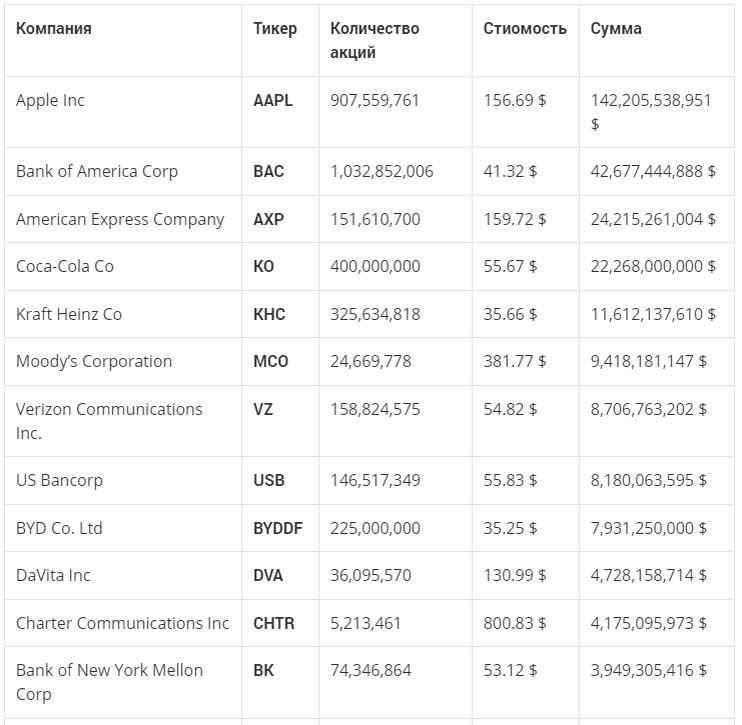Select the Verizon Communications Inc. cell
This screenshot has width=742, height=725.
109,421
